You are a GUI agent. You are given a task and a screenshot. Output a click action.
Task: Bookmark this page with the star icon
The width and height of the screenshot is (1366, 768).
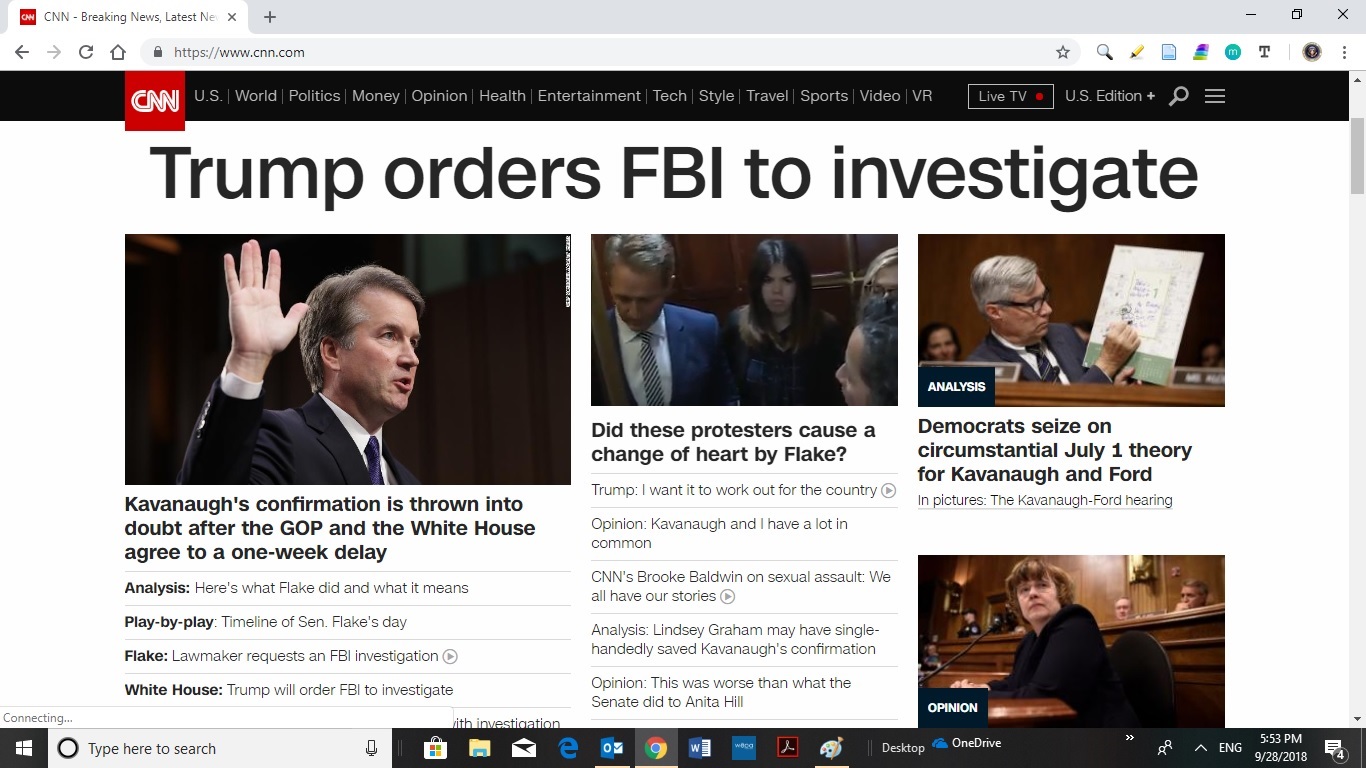tap(1063, 52)
